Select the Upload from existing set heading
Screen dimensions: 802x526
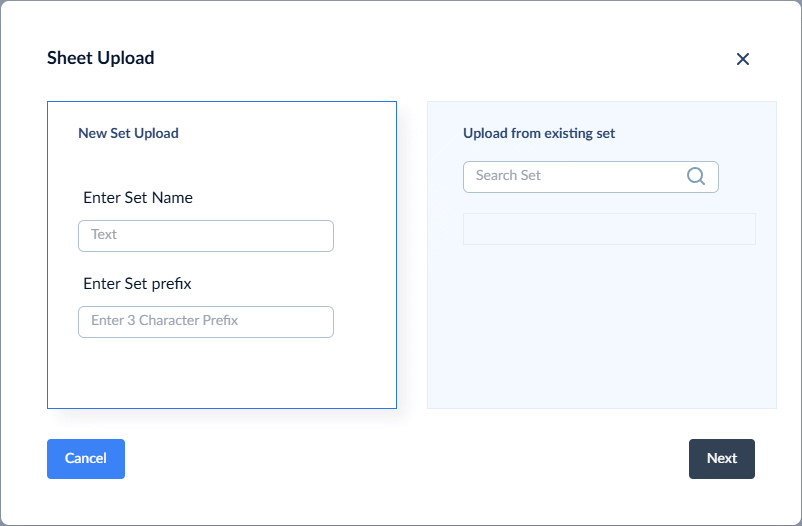(x=539, y=133)
